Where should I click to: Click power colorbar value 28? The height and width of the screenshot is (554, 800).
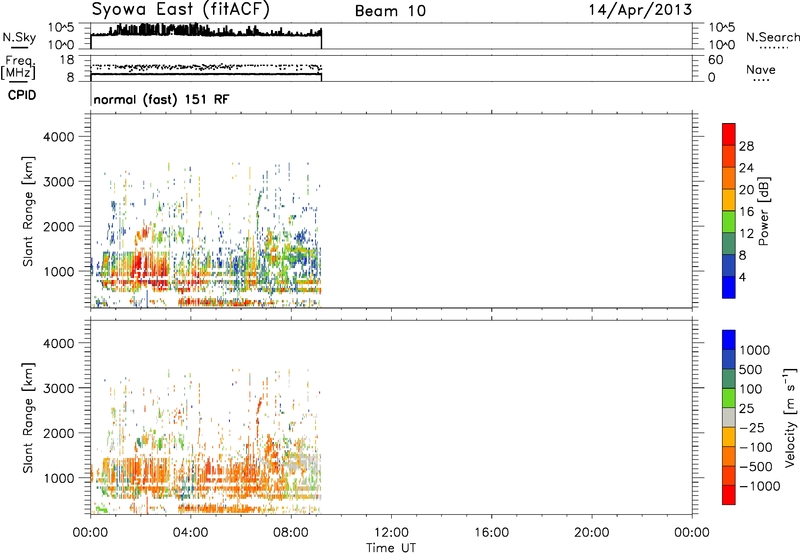coord(746,146)
